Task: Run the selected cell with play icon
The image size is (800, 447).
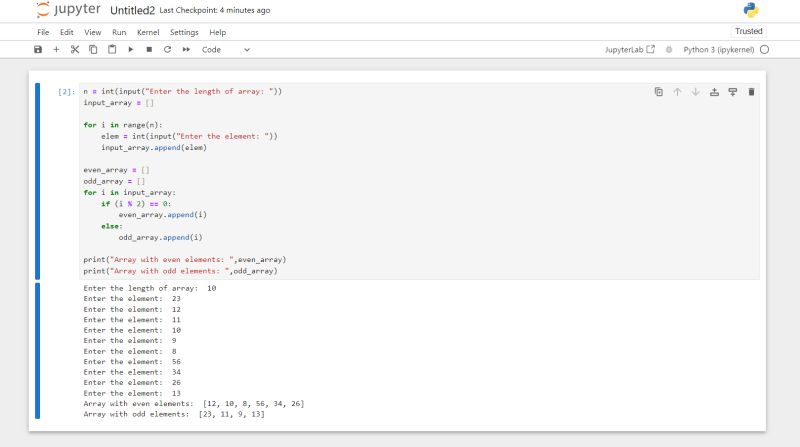Action: [x=131, y=49]
